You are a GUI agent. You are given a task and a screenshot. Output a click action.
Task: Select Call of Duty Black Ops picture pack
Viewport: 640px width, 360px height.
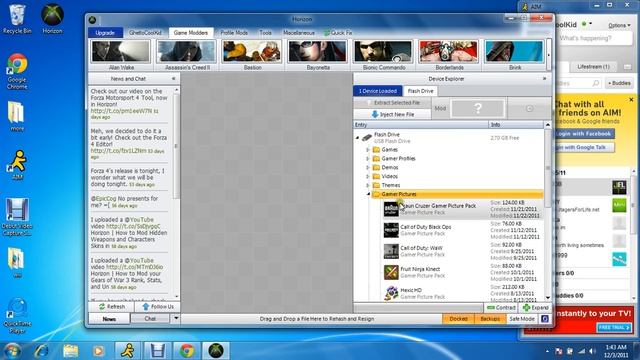click(x=462, y=230)
